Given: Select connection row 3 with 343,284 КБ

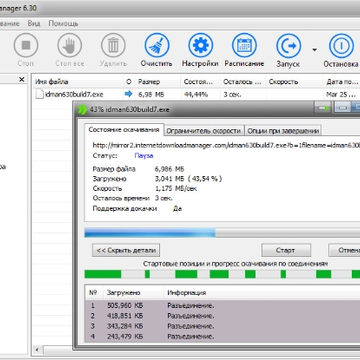Looking at the screenshot, I should click(x=222, y=326).
